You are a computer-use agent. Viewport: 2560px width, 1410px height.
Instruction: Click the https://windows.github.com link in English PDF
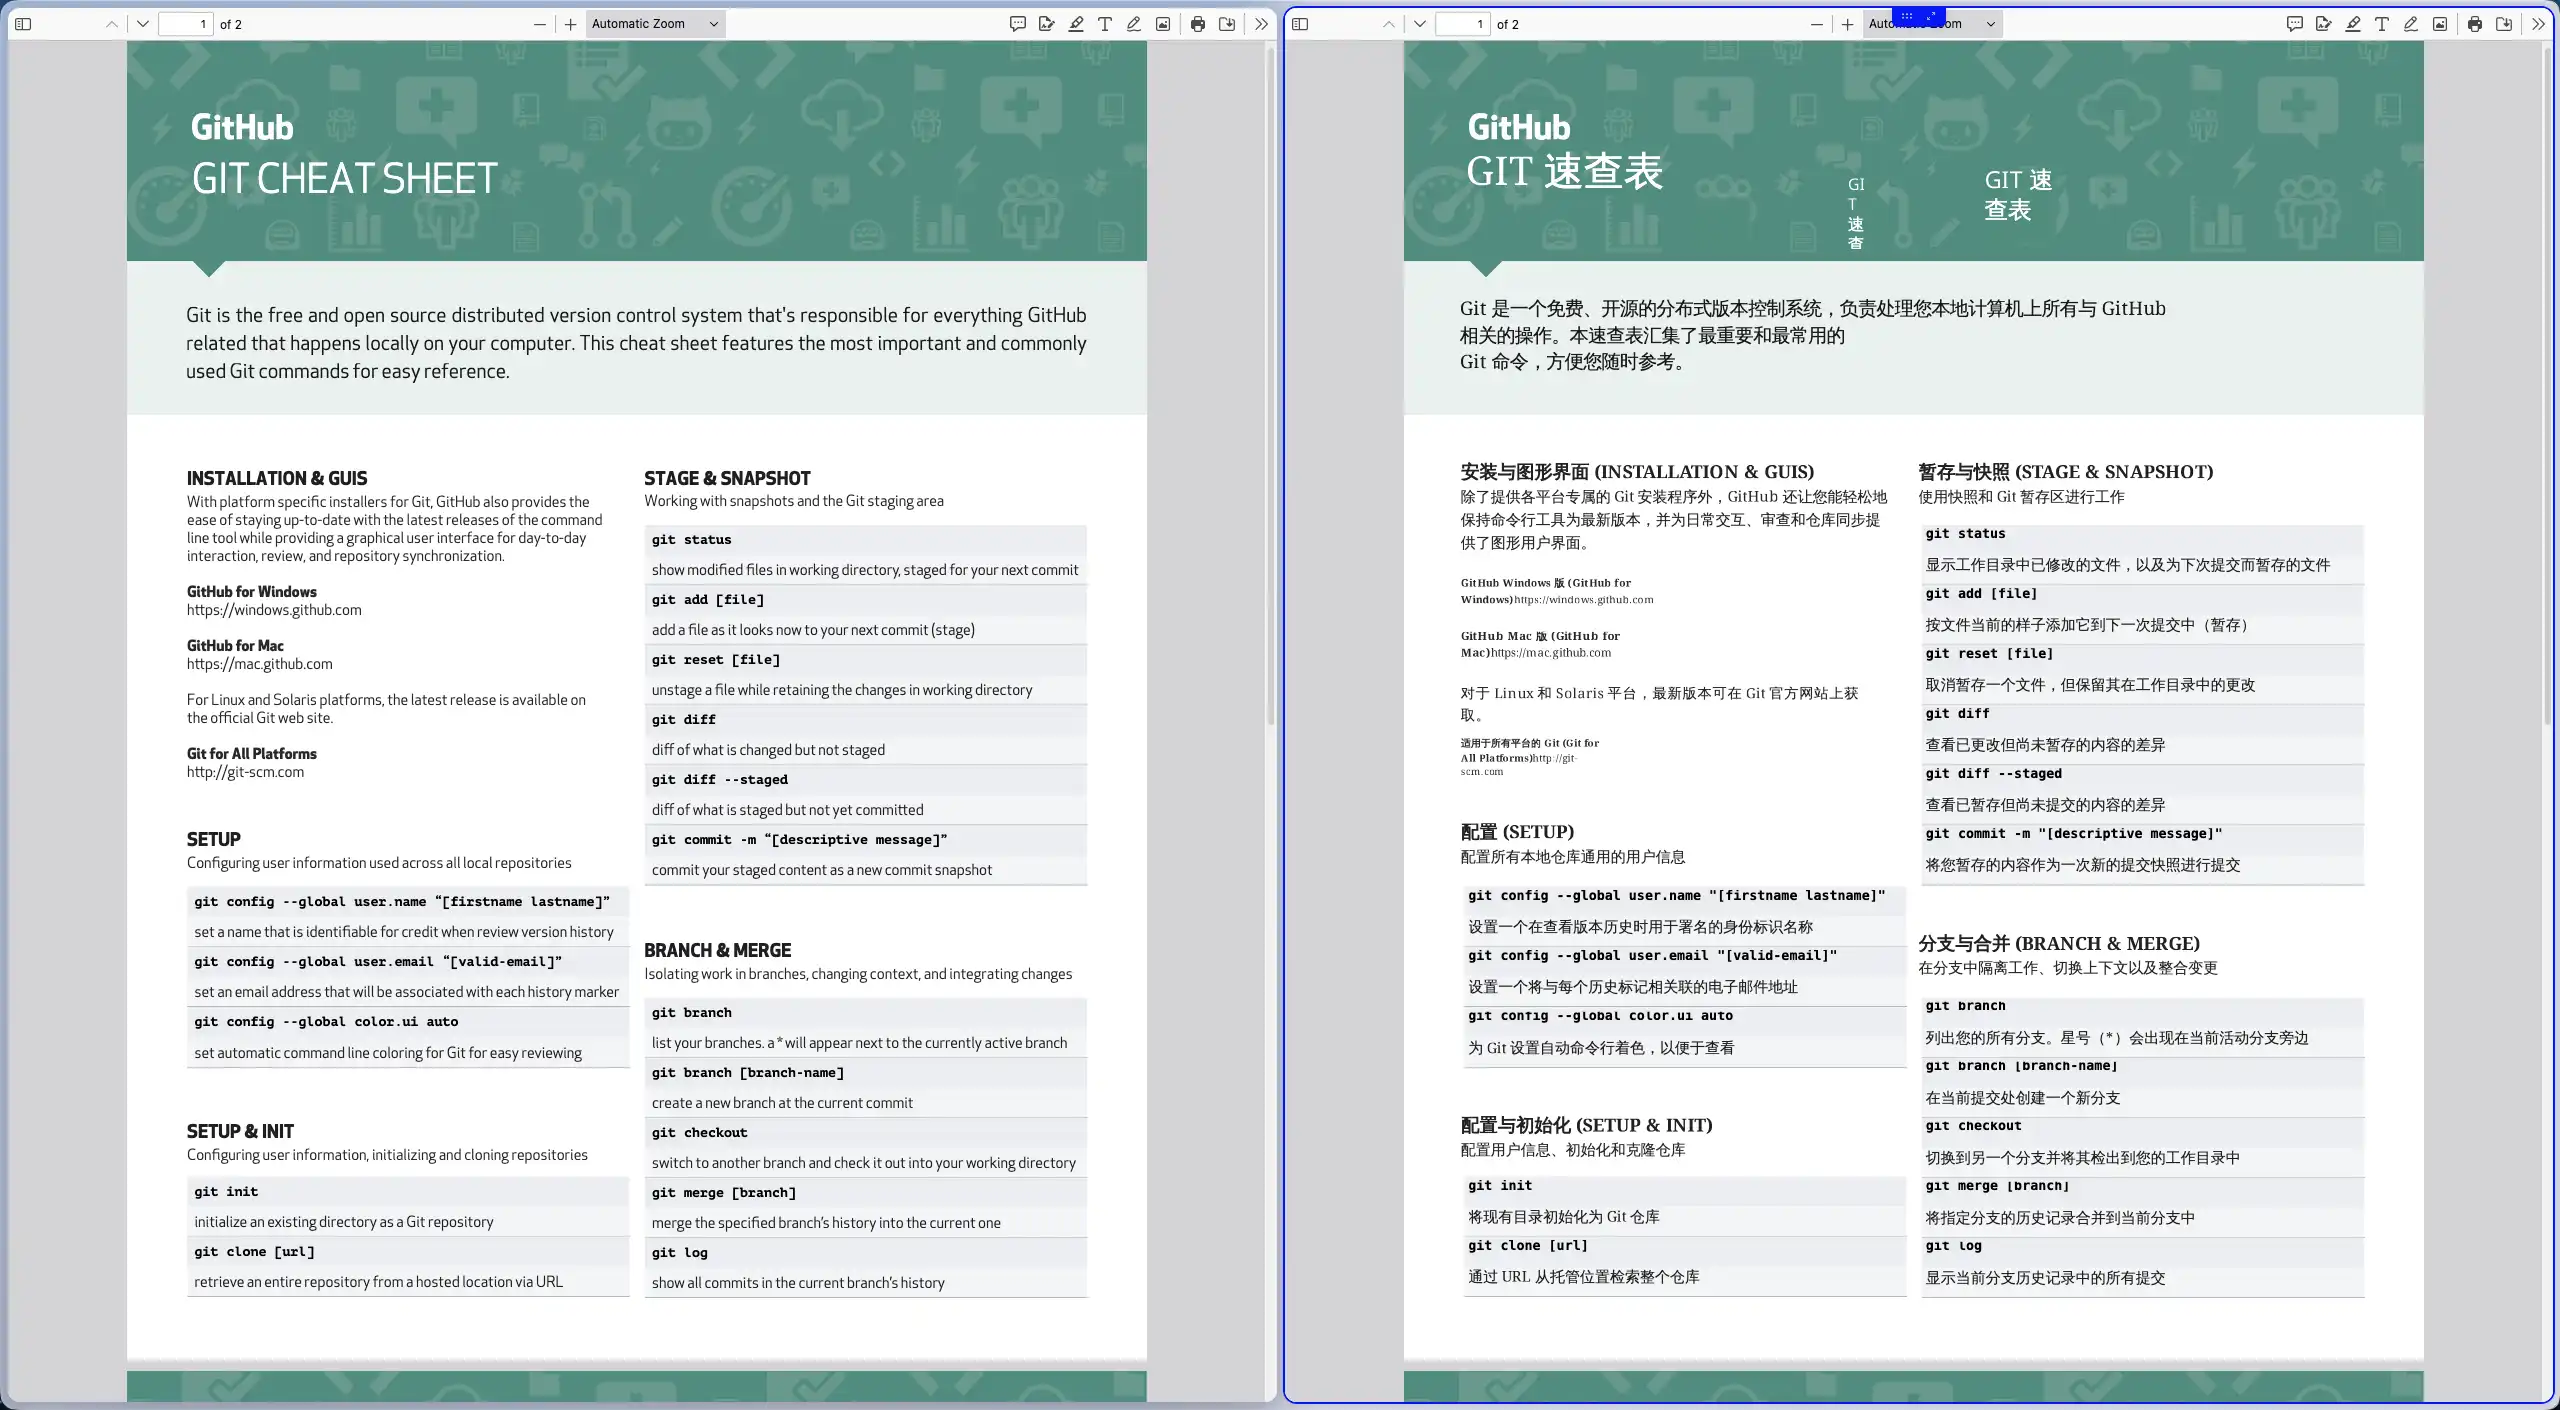point(274,610)
